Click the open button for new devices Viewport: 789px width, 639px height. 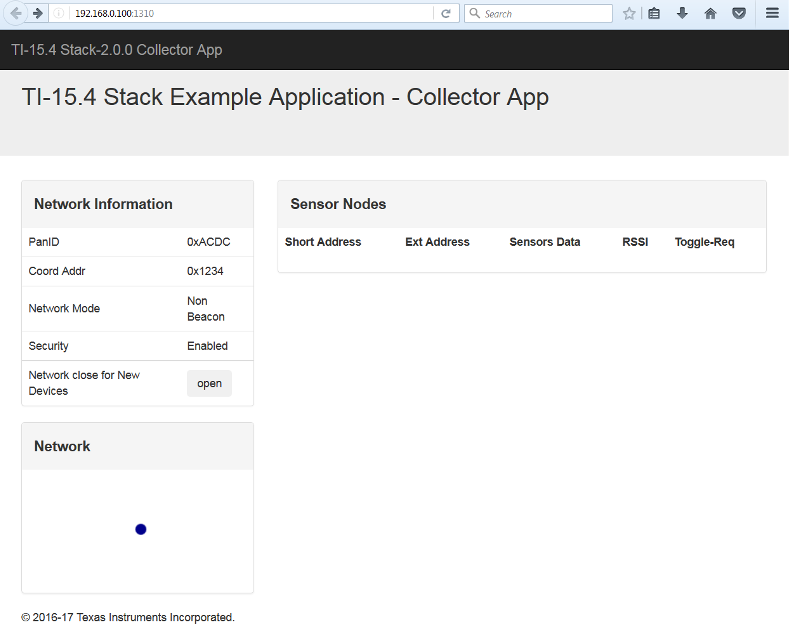pyautogui.click(x=209, y=383)
